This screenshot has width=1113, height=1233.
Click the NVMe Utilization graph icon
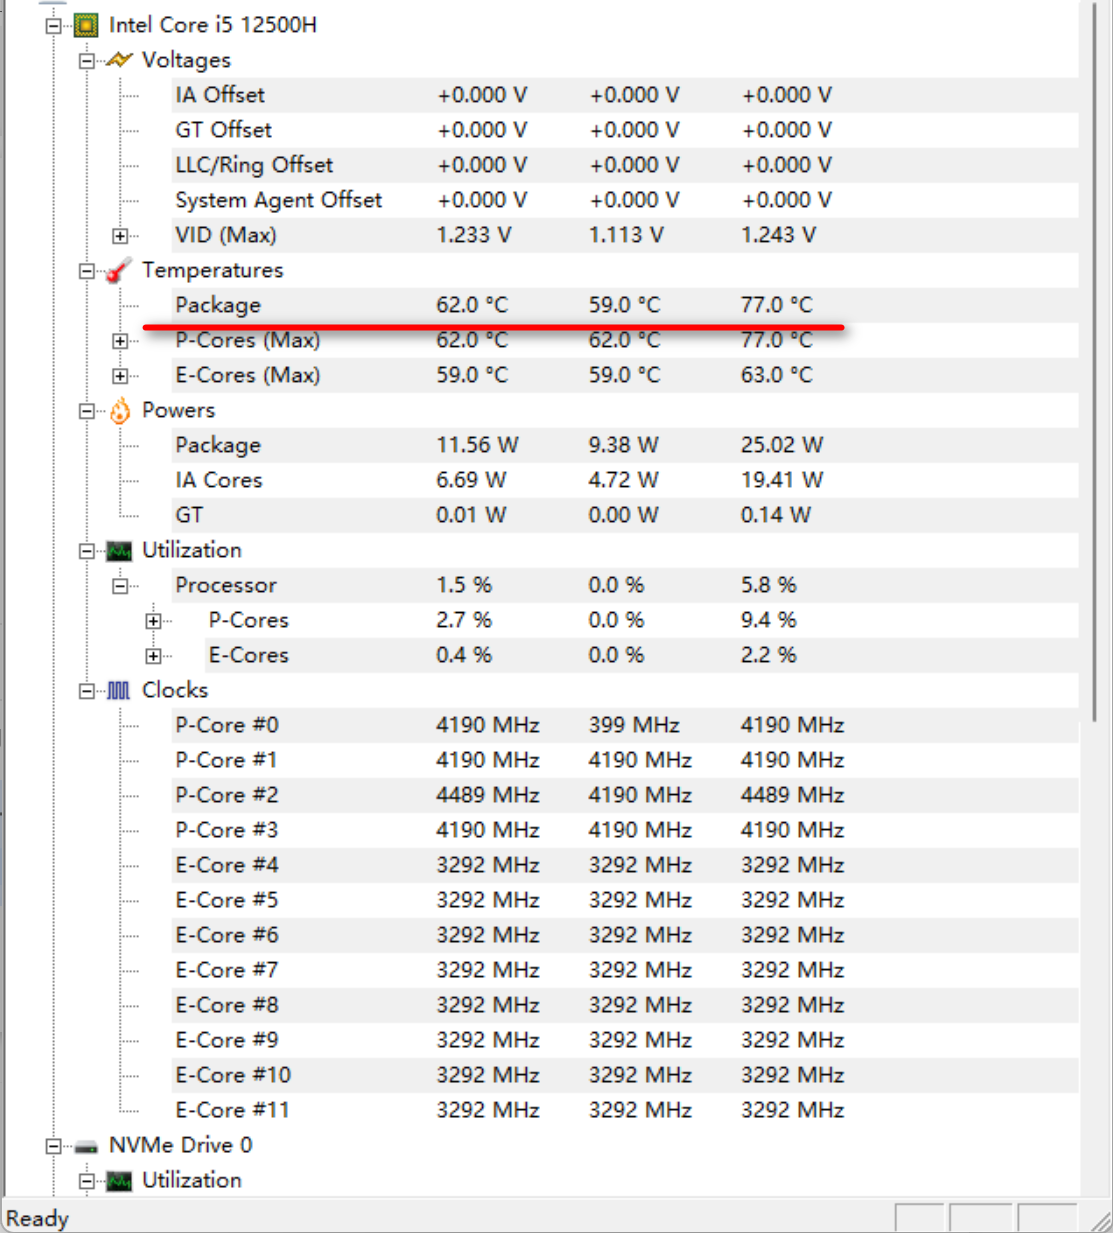[119, 1181]
